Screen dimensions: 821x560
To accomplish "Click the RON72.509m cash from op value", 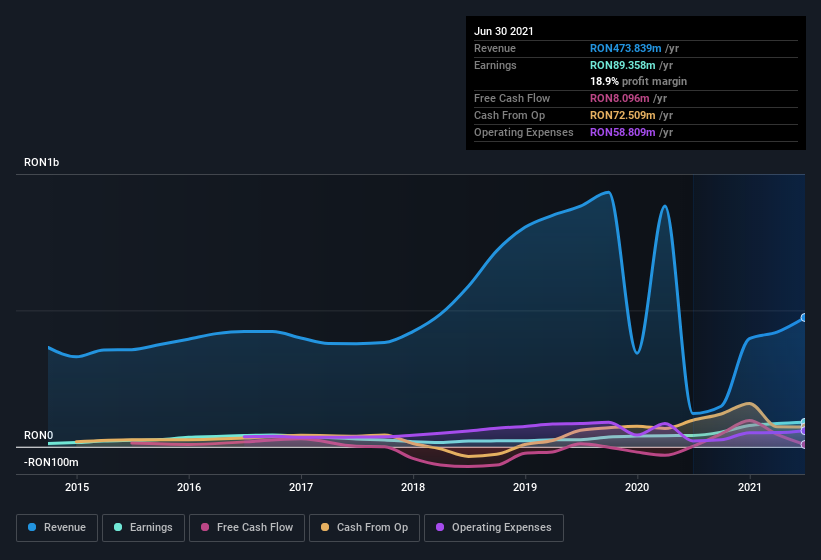I will tap(623, 115).
